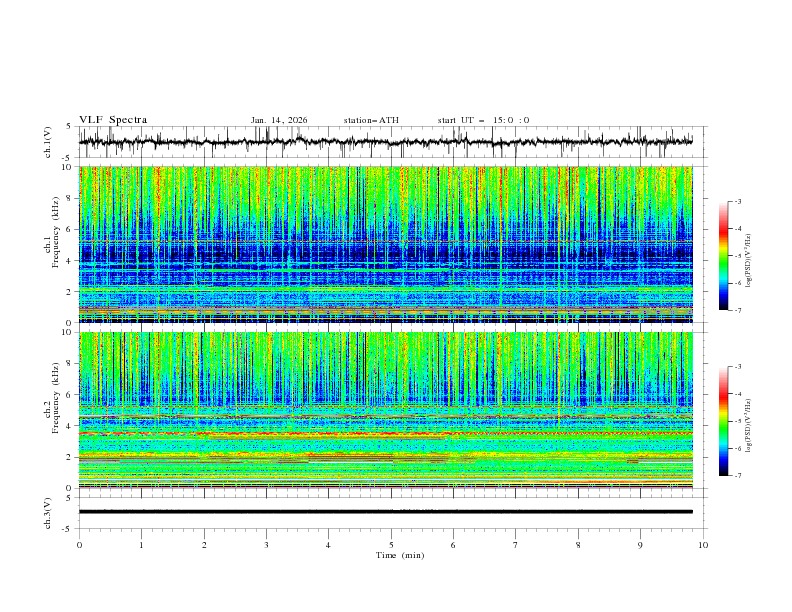Screen dimensions: 792x612
Task: Click the "ch.1 Frequency (kHz)" axis label
Action: point(52,233)
